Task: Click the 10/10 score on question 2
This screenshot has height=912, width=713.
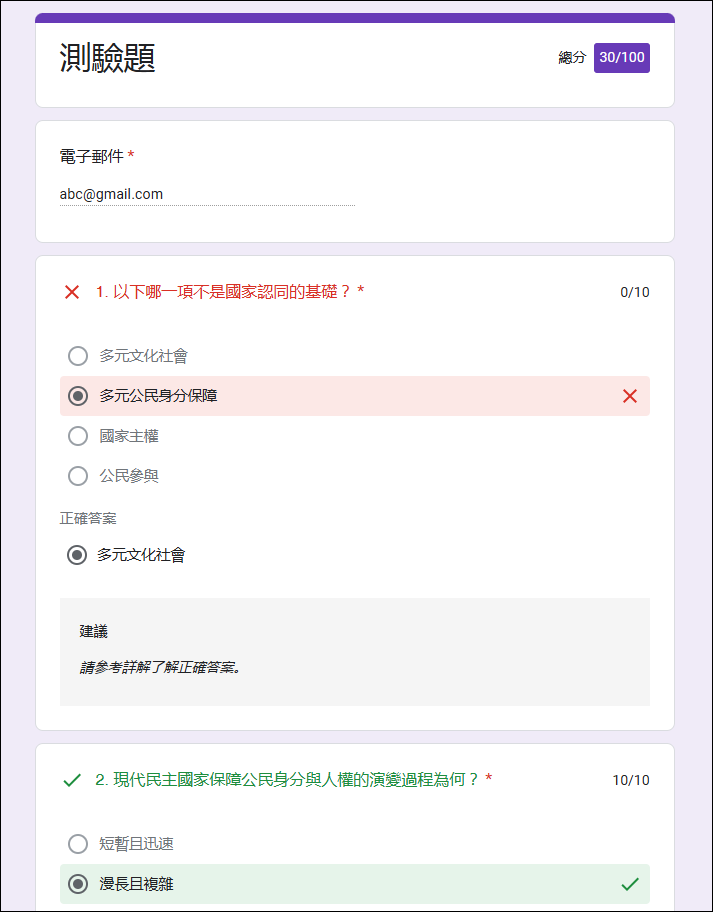Action: (631, 780)
